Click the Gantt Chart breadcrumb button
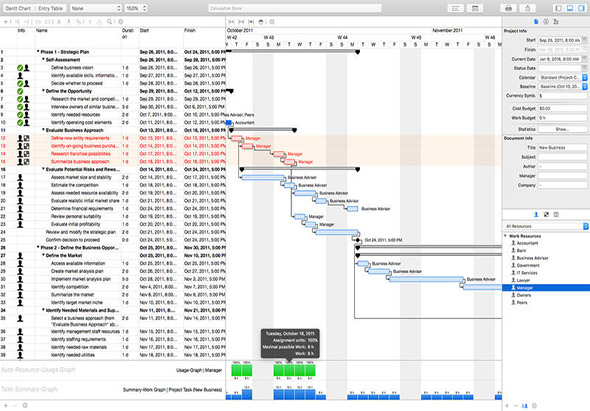The image size is (590, 411). [18, 8]
